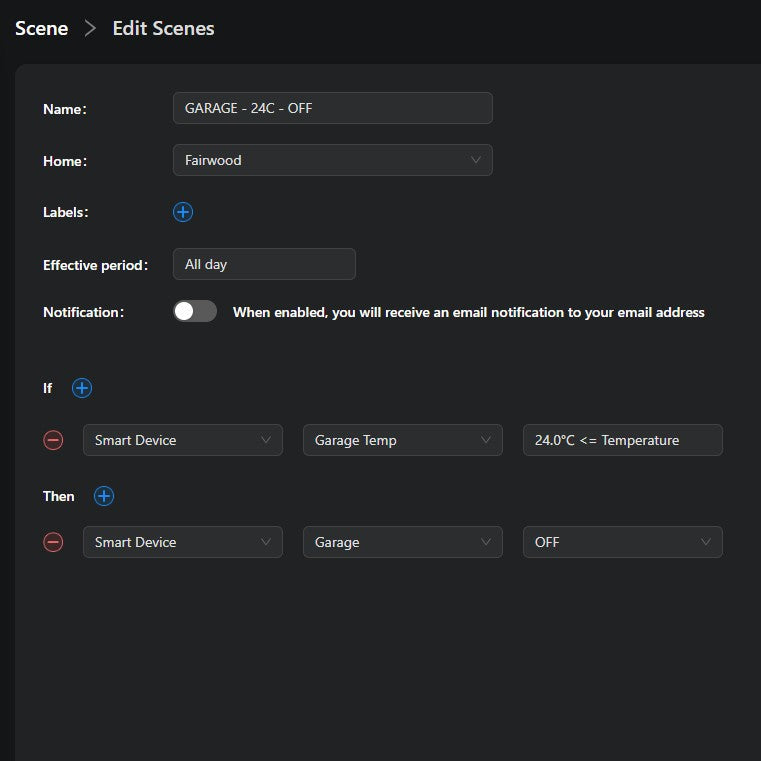This screenshot has width=761, height=761.
Task: Remove the Garage OFF action row
Action: point(53,542)
